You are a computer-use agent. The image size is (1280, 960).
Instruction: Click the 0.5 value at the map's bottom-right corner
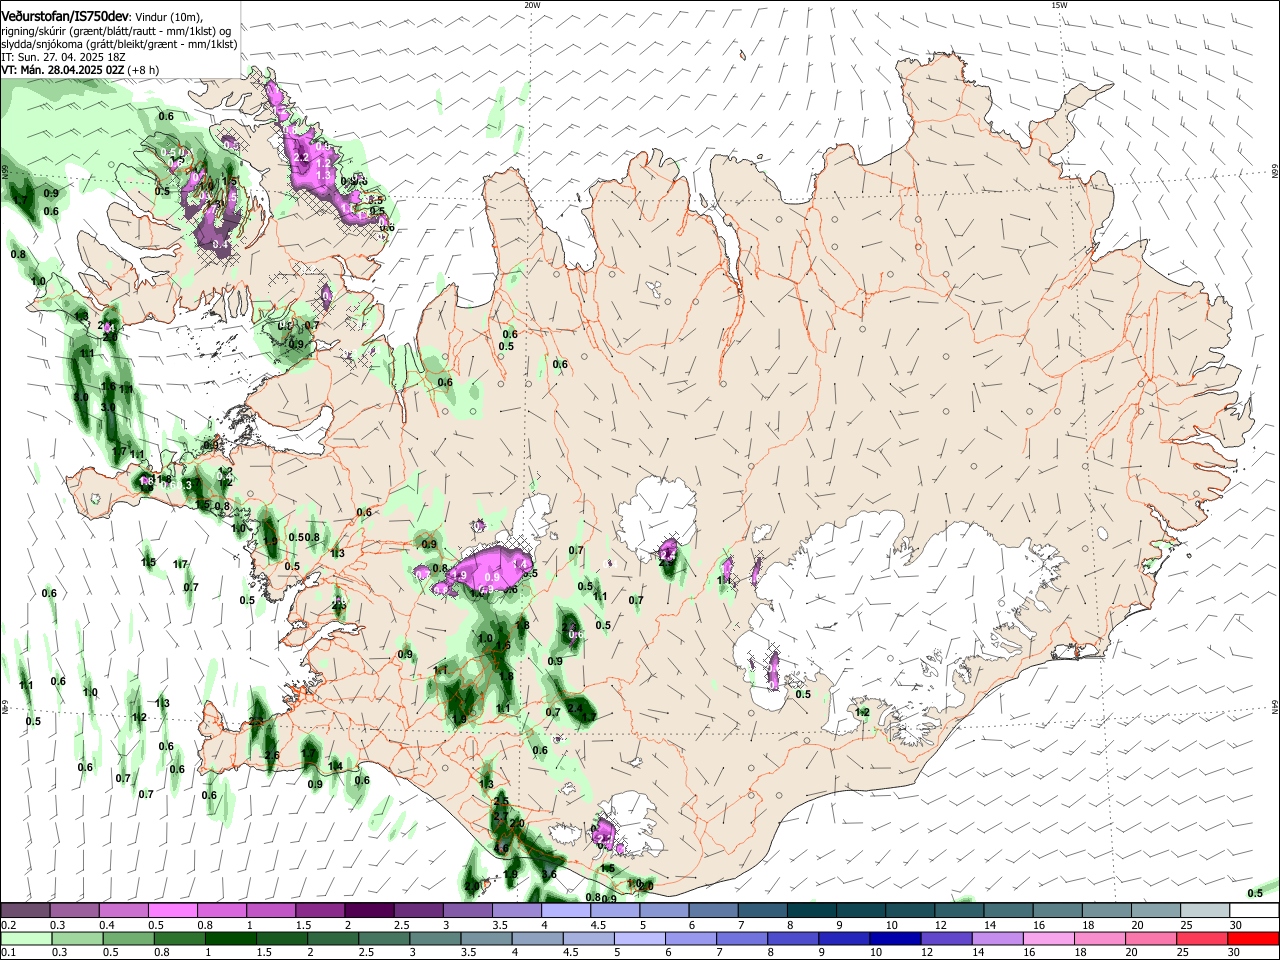tap(1255, 893)
